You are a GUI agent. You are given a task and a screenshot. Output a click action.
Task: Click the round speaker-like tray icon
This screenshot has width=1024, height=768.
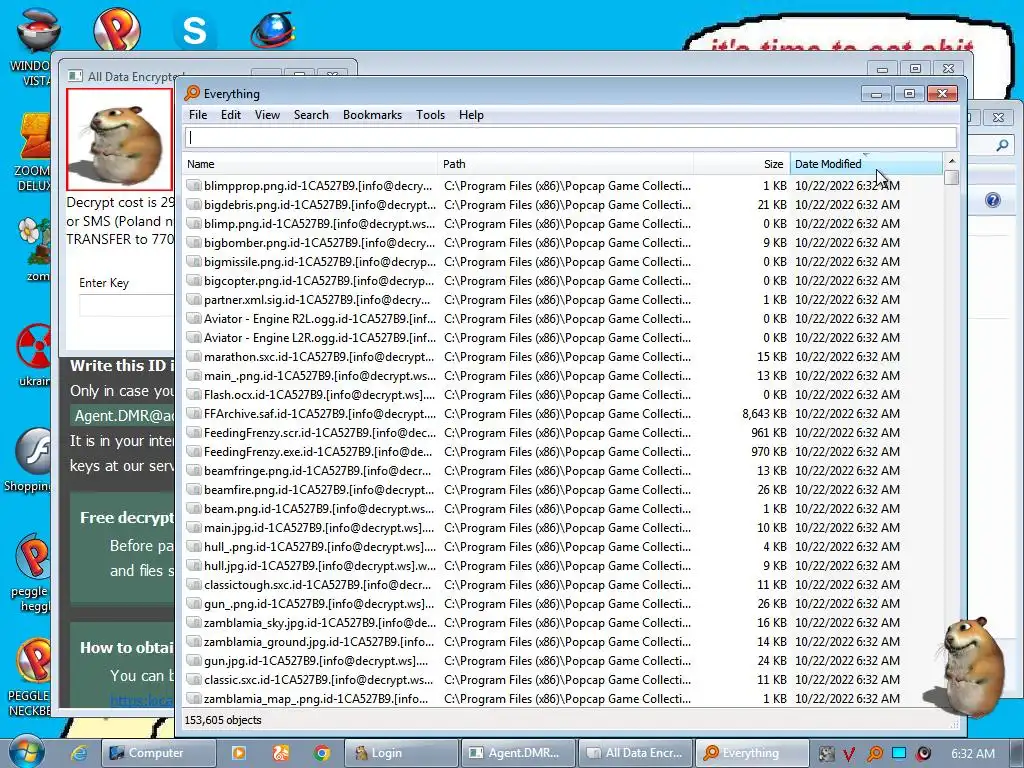pos(923,754)
